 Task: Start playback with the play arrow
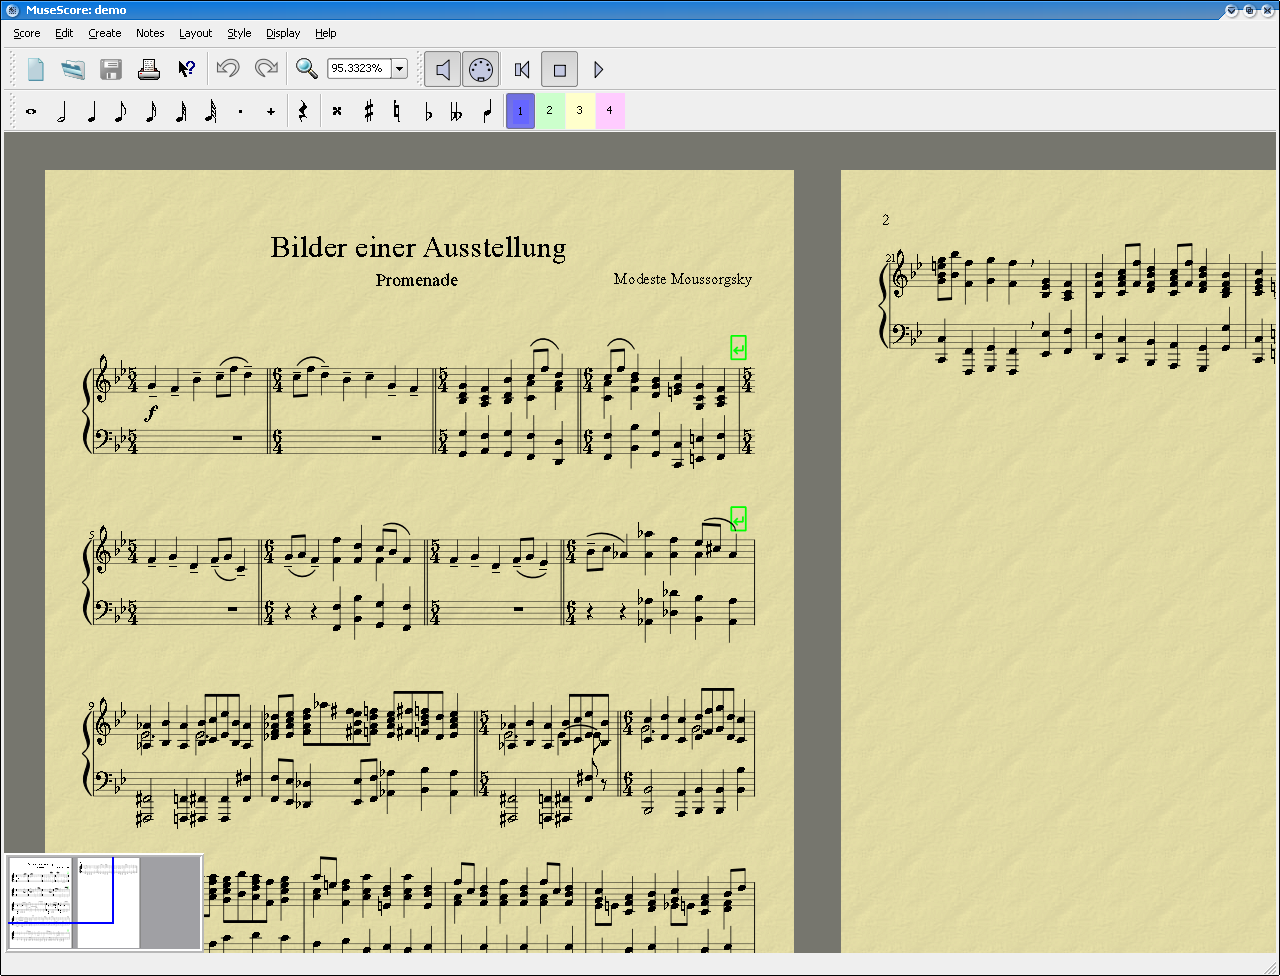click(x=598, y=69)
